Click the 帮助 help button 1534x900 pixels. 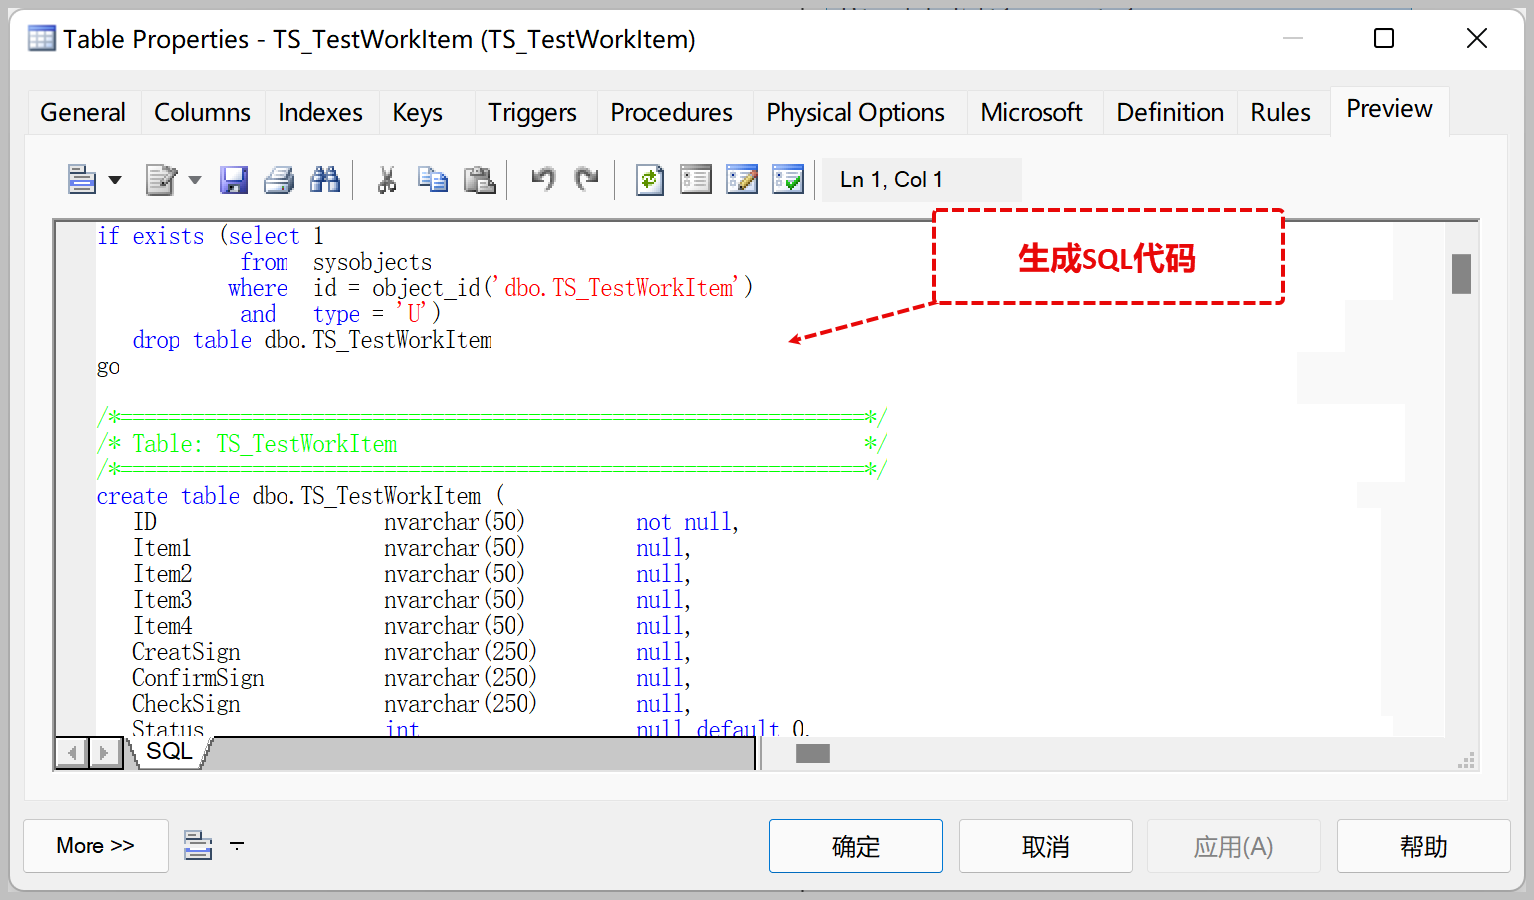click(x=1424, y=846)
